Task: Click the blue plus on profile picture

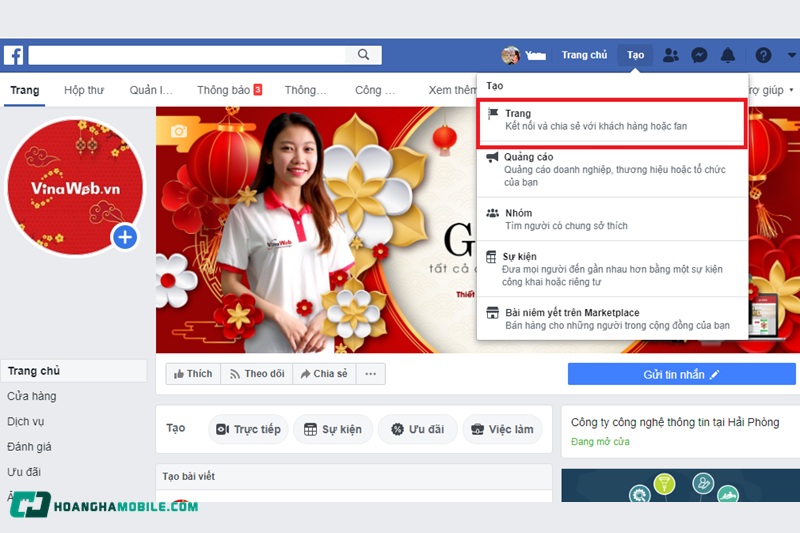Action: click(125, 237)
